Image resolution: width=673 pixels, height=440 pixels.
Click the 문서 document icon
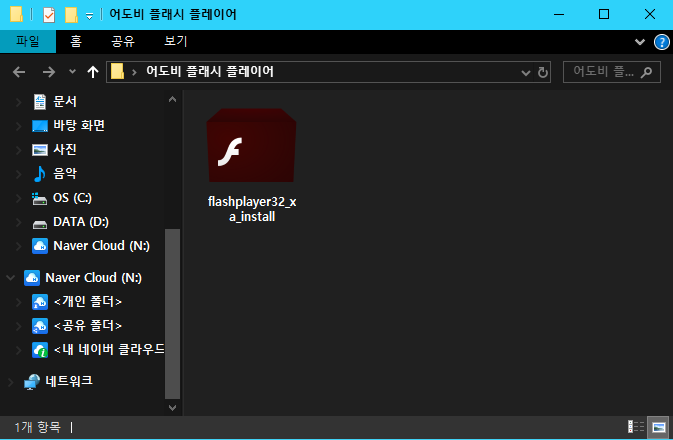click(x=40, y=102)
